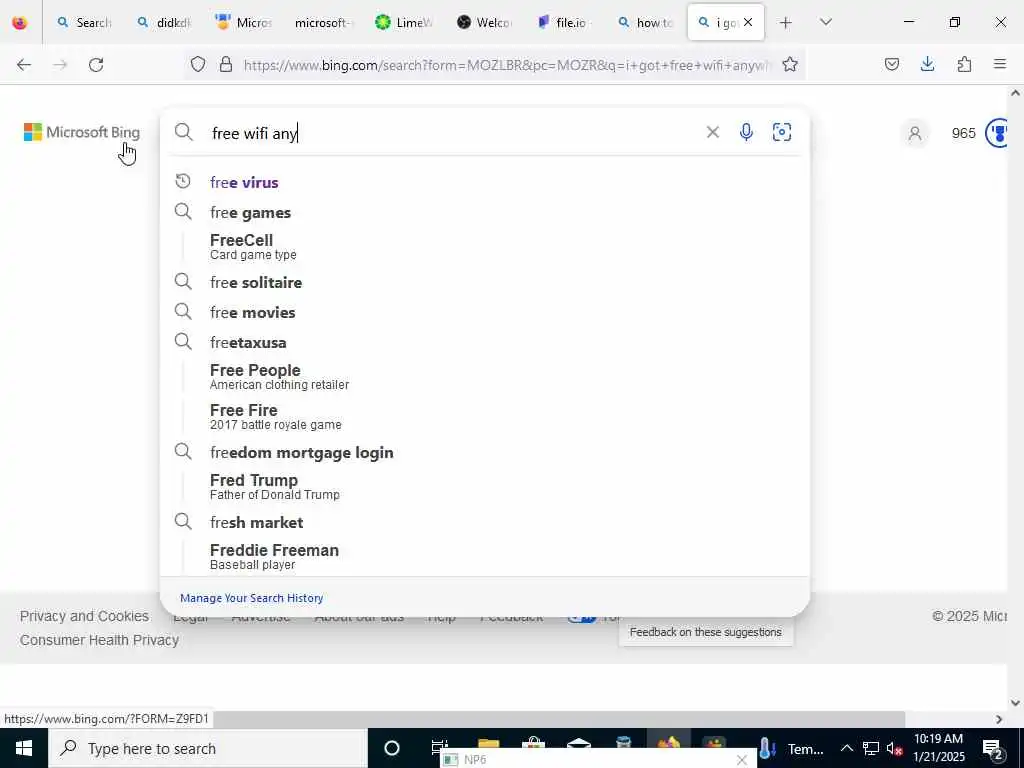This screenshot has height=768, width=1024.
Task: Switch to the first 'Search' tab
Action: coord(84,23)
